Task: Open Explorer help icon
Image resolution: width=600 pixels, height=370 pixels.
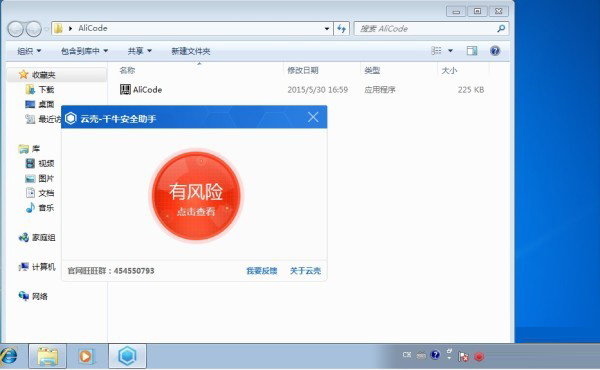Action: click(x=495, y=51)
